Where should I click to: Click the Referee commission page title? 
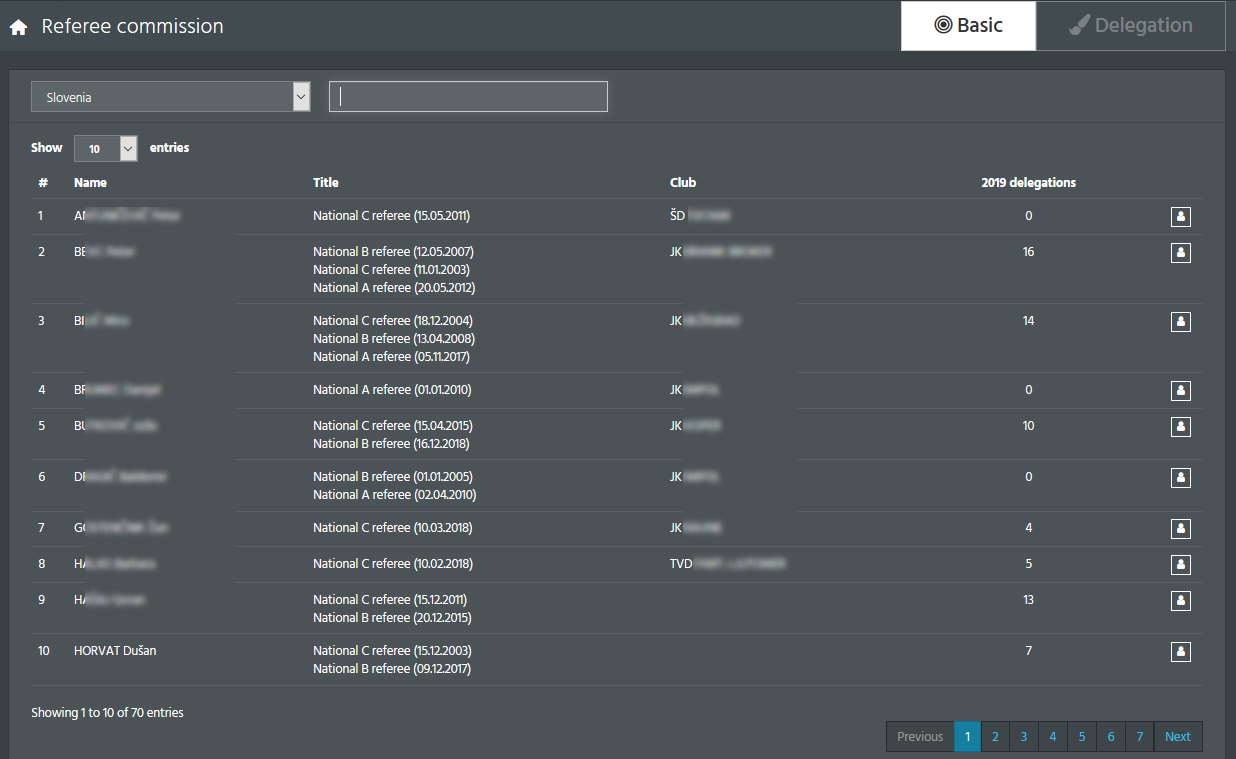pos(132,27)
